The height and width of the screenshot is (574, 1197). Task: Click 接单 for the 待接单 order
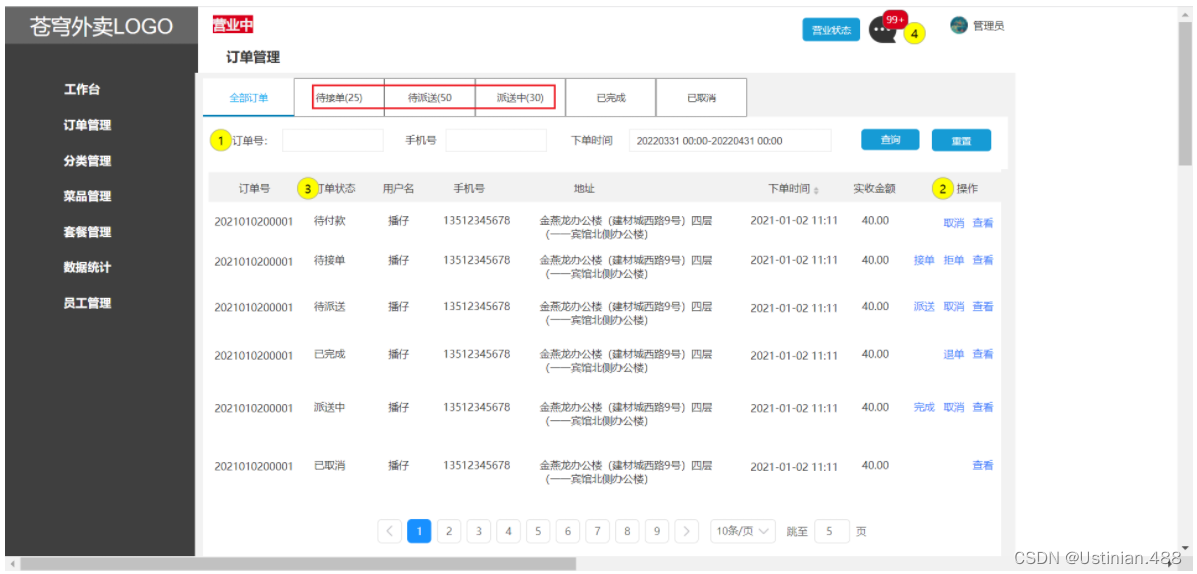coord(924,260)
